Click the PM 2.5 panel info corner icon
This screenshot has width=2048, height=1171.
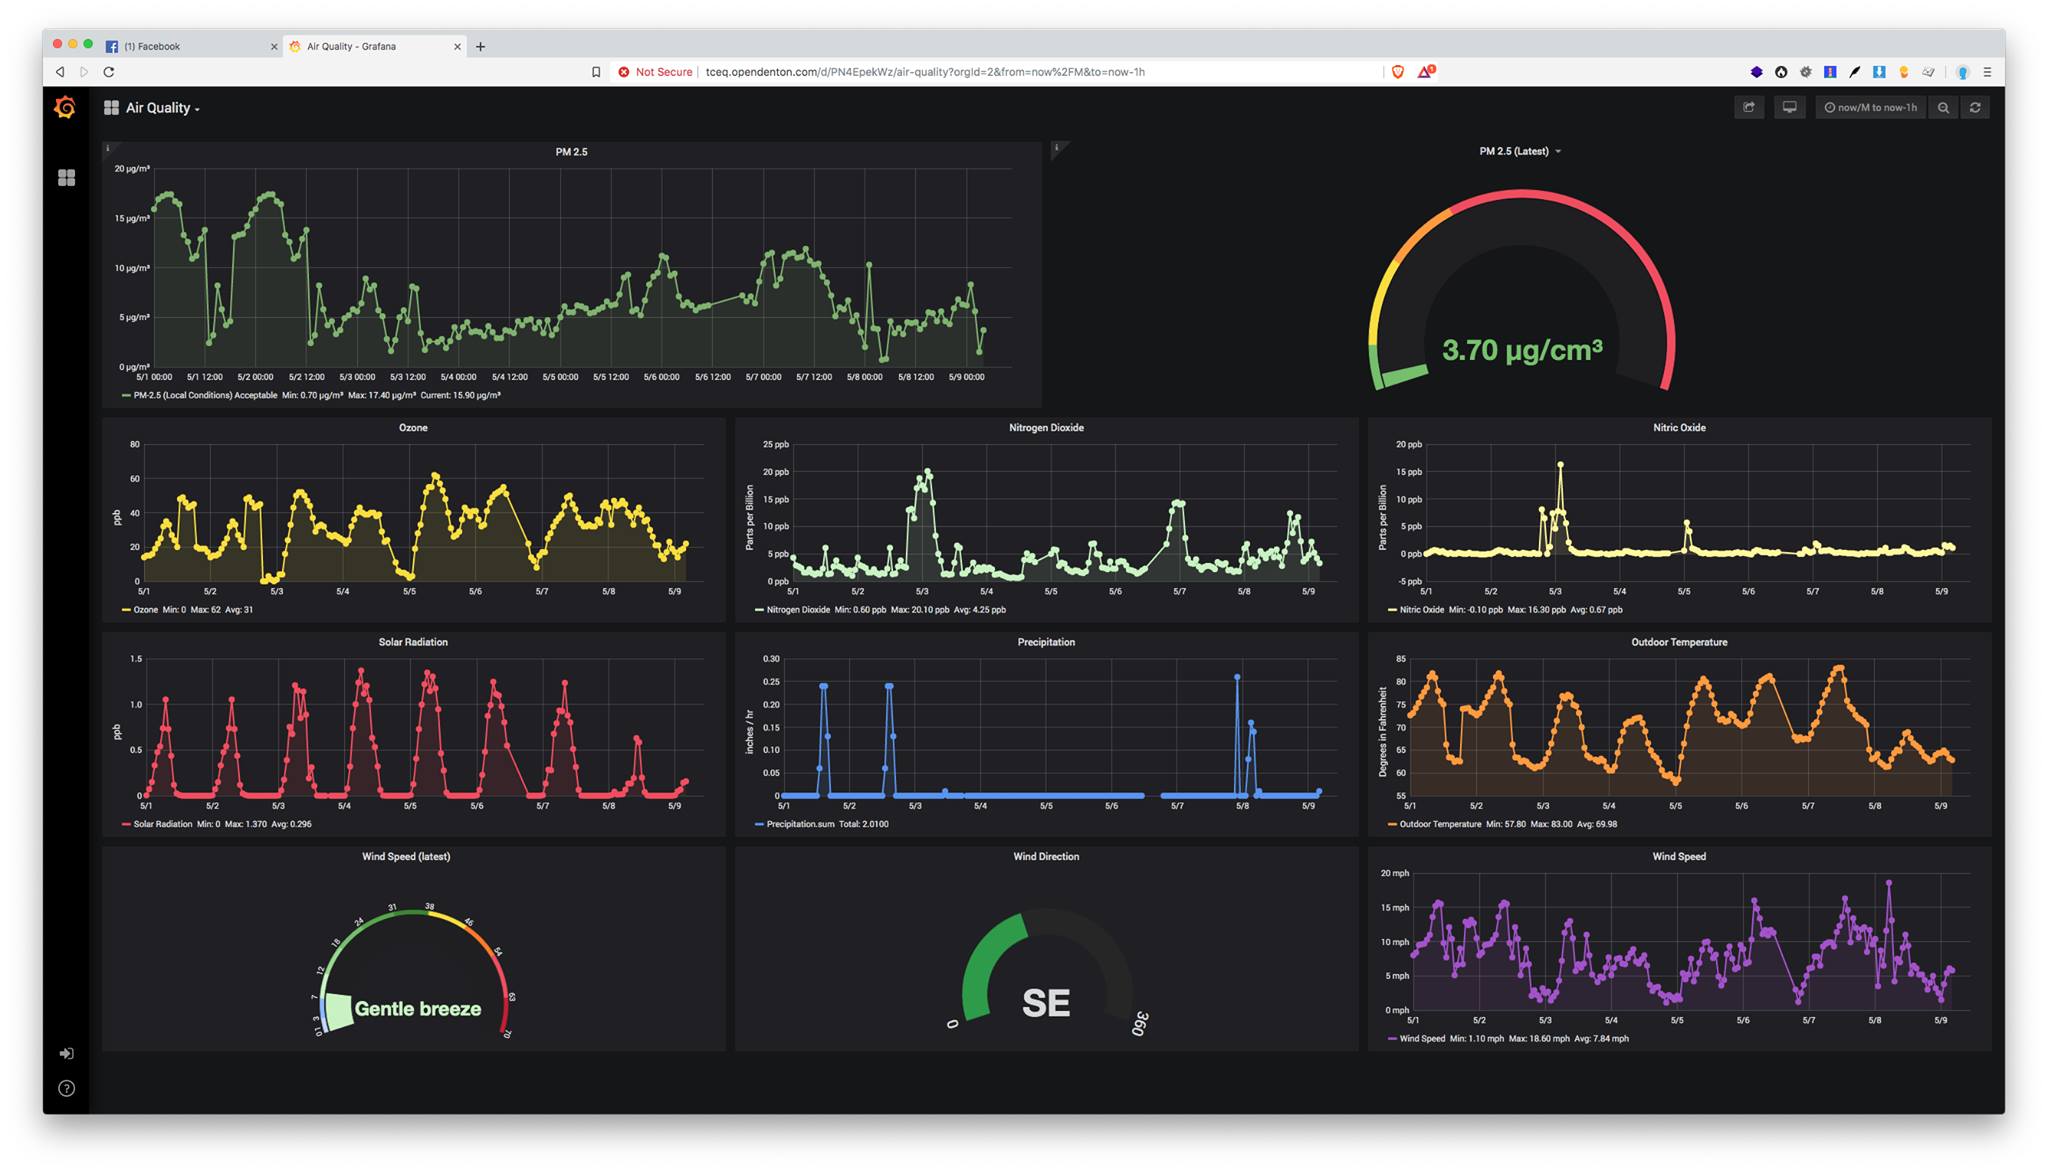tap(108, 148)
